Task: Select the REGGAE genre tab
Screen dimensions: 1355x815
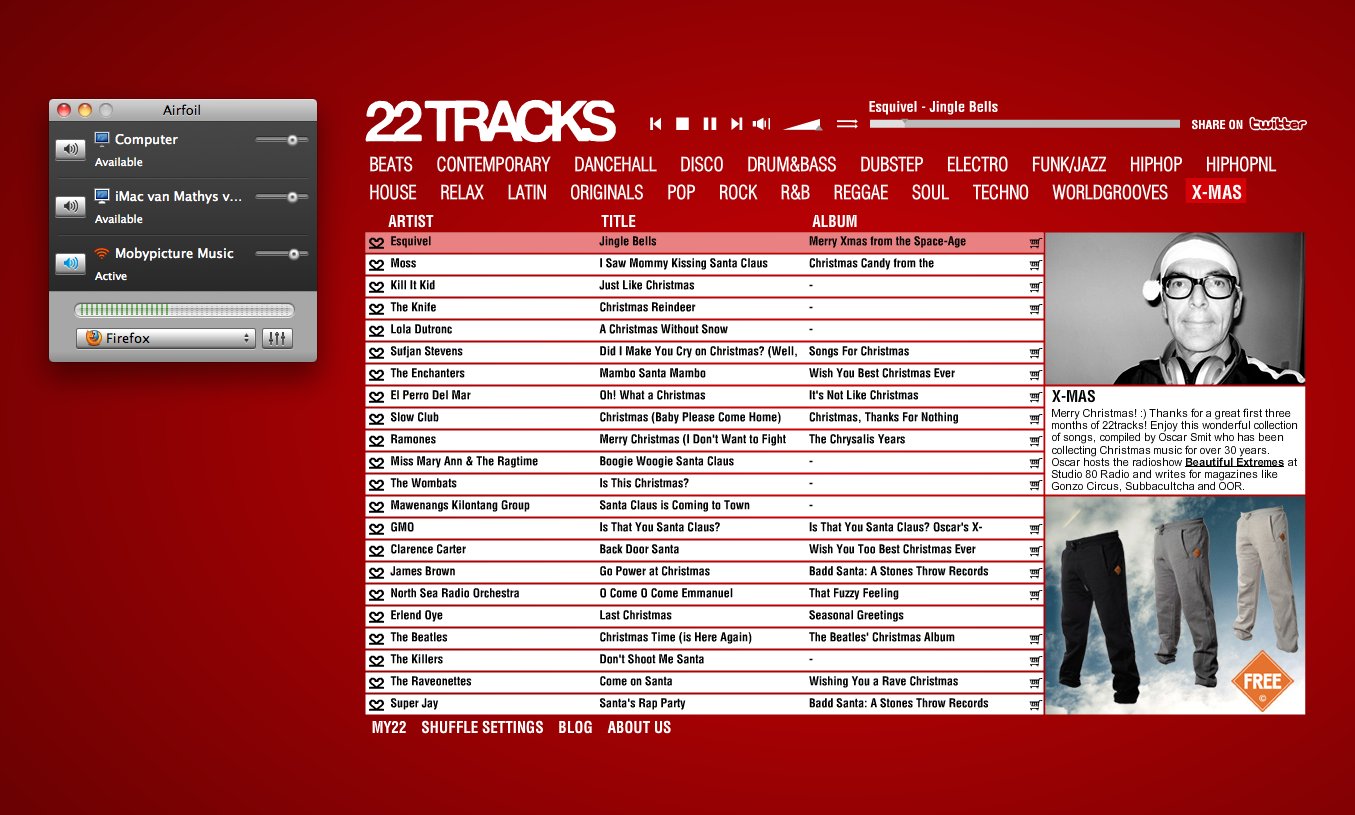Action: coord(861,193)
